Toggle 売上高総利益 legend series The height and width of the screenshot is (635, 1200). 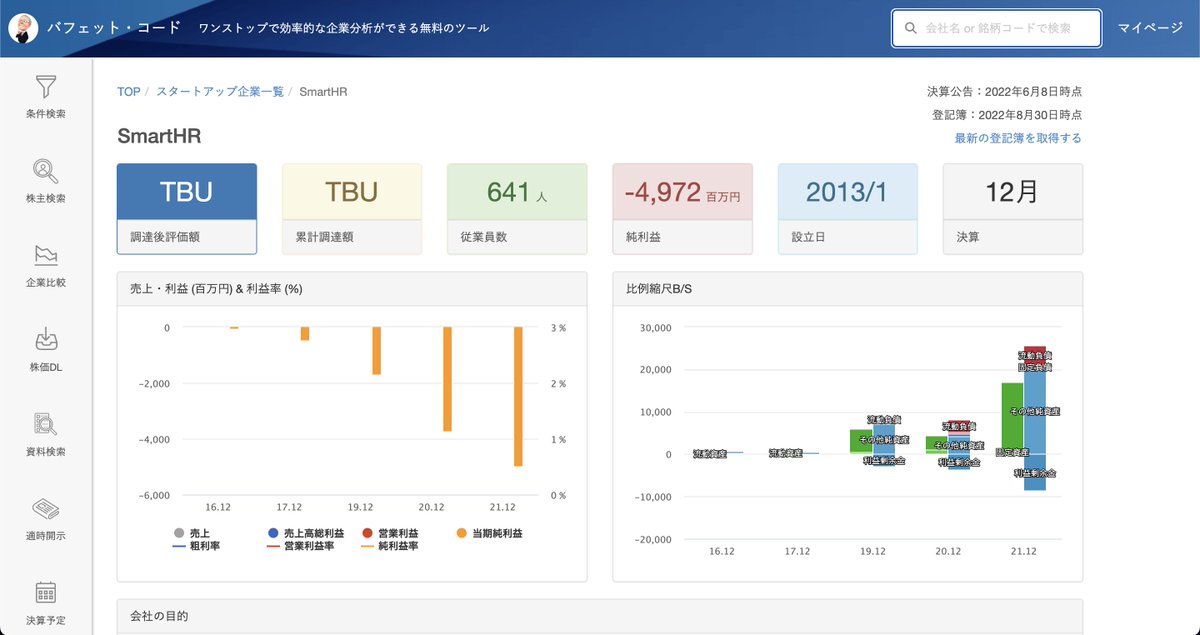305,533
